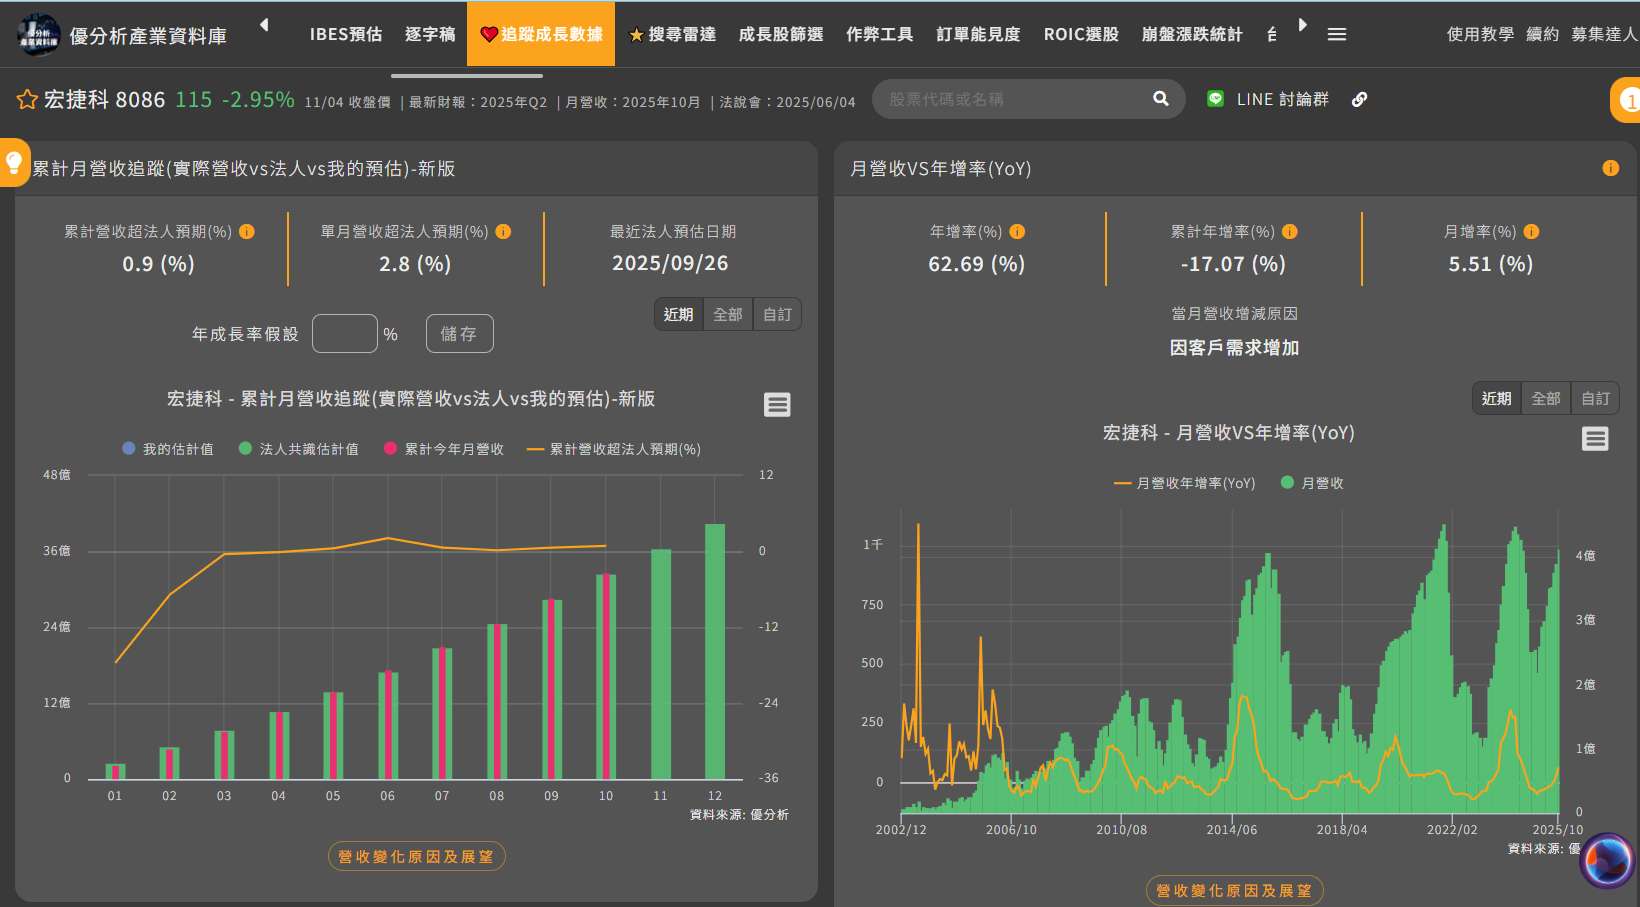
Task: Click the 儲存 button
Action: coord(459,334)
